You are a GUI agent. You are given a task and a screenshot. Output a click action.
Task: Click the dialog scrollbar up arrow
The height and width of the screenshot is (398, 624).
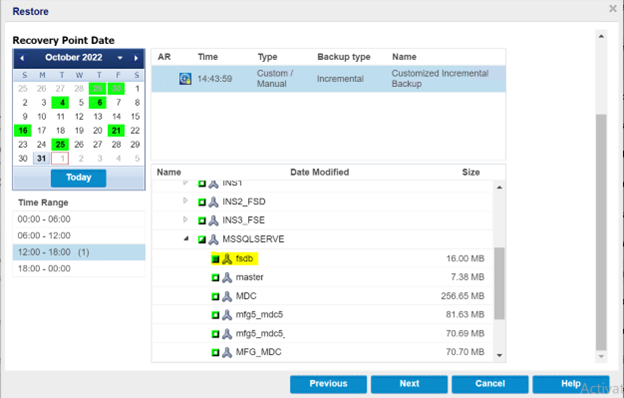tap(601, 36)
